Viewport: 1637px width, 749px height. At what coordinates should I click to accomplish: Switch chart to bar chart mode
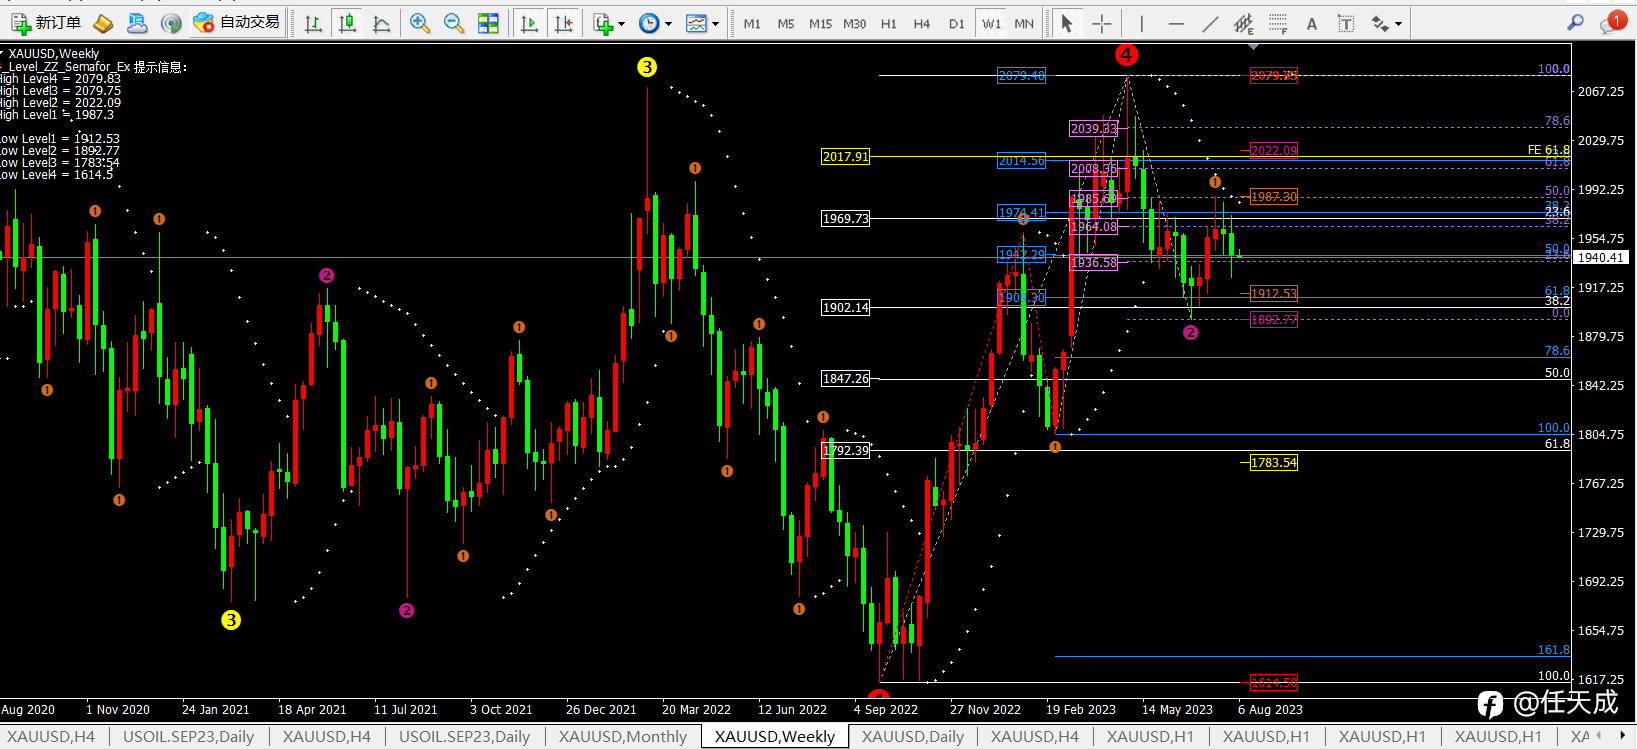(313, 23)
